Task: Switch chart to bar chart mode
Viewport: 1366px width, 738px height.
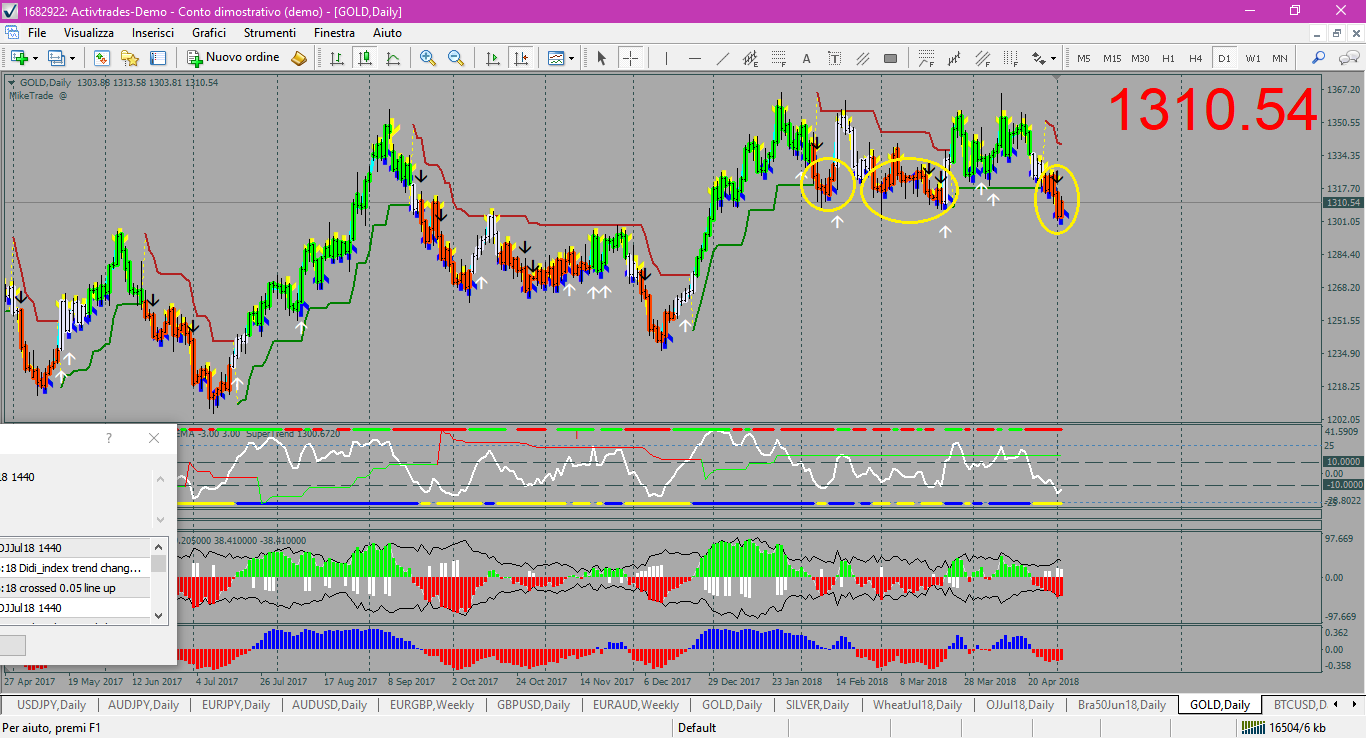Action: (337, 58)
